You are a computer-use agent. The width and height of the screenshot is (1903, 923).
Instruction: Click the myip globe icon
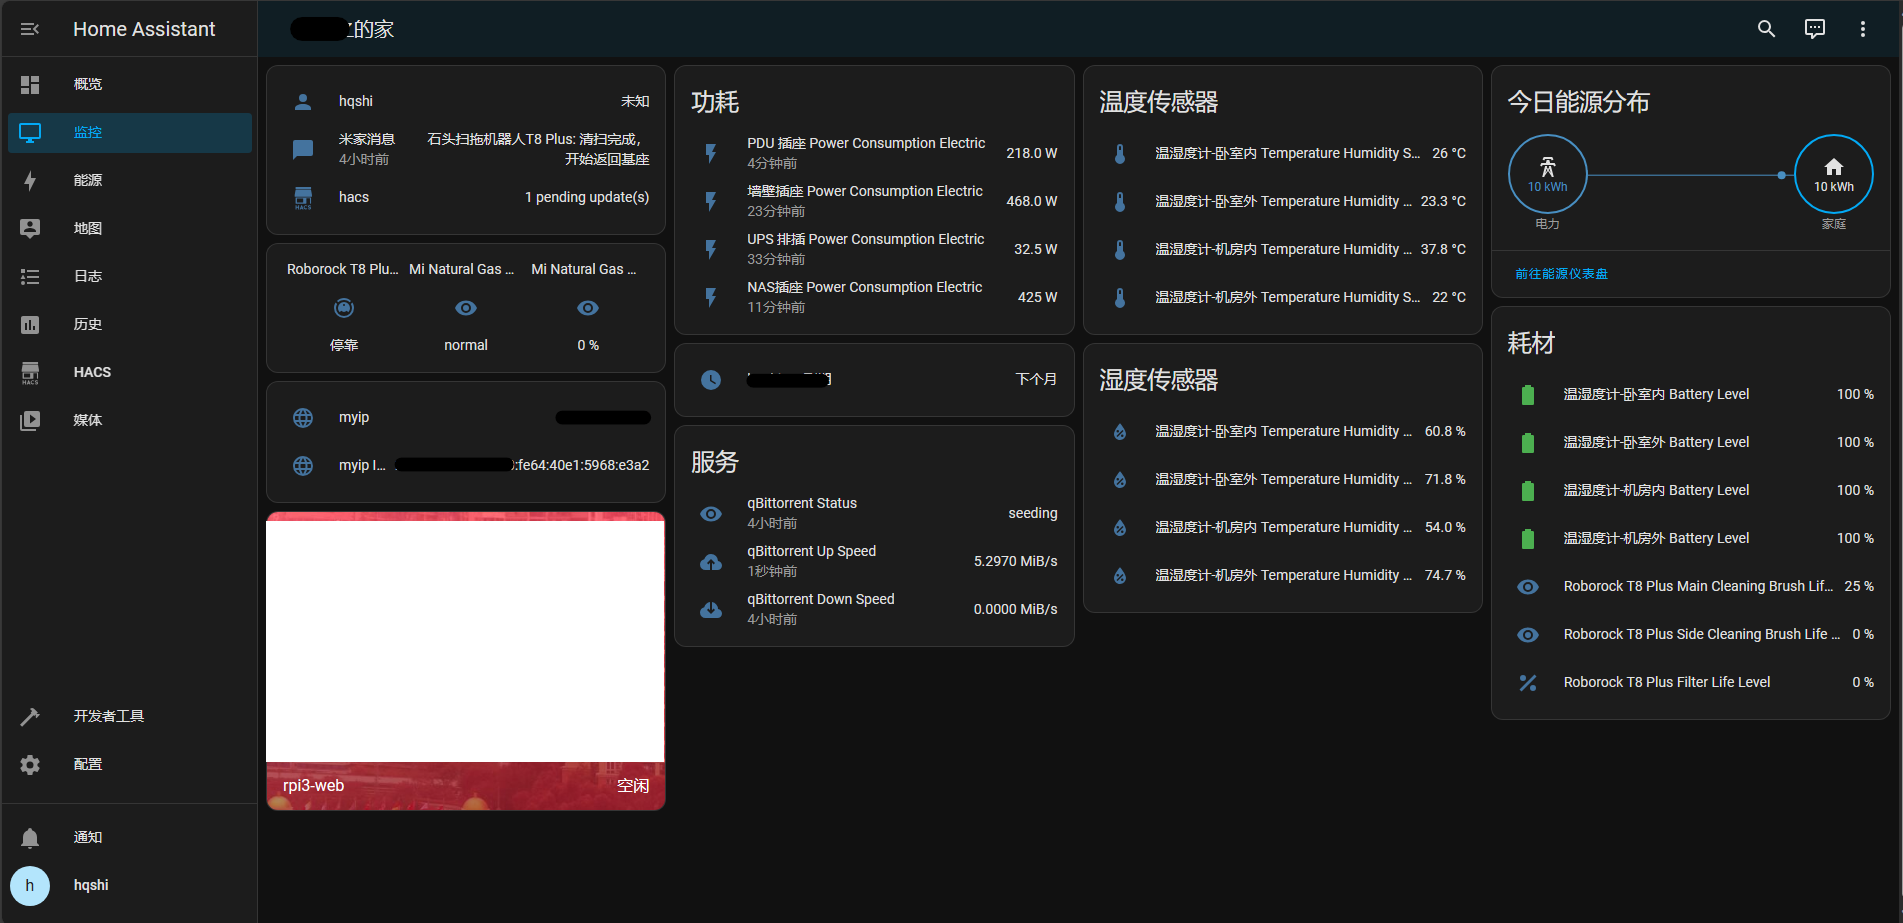coord(303,418)
